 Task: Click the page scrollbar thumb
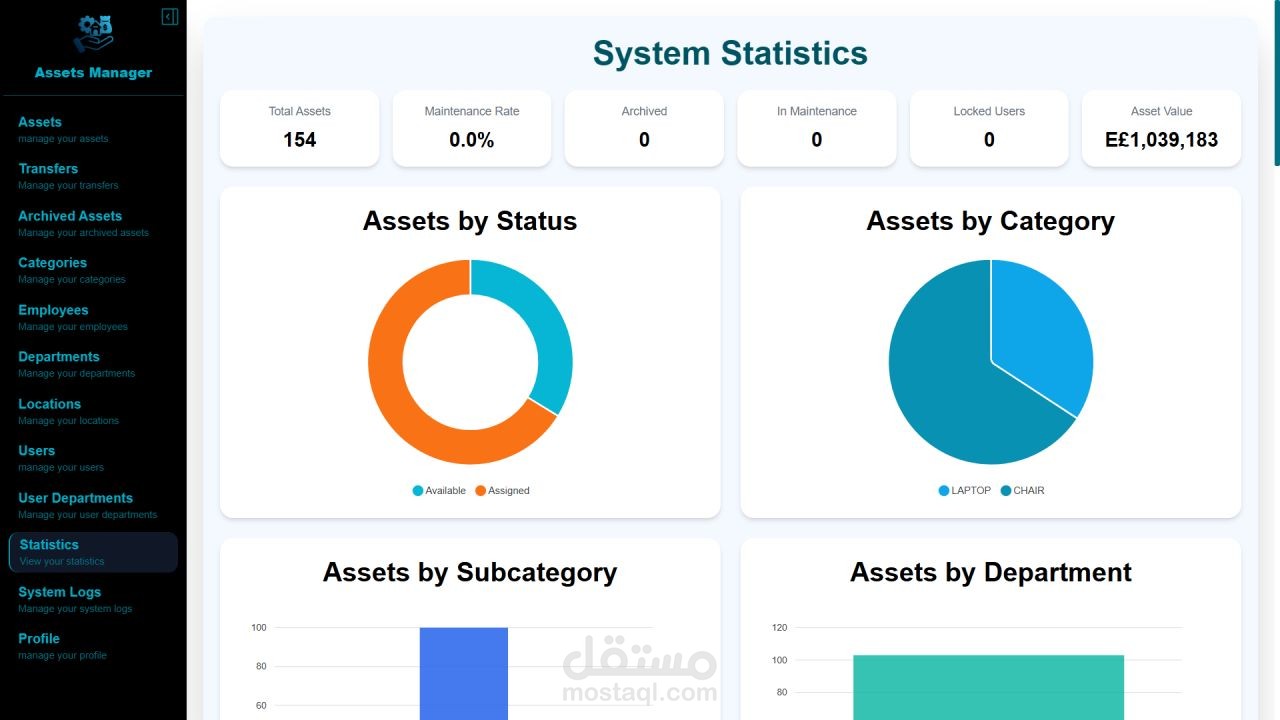coord(1276,85)
